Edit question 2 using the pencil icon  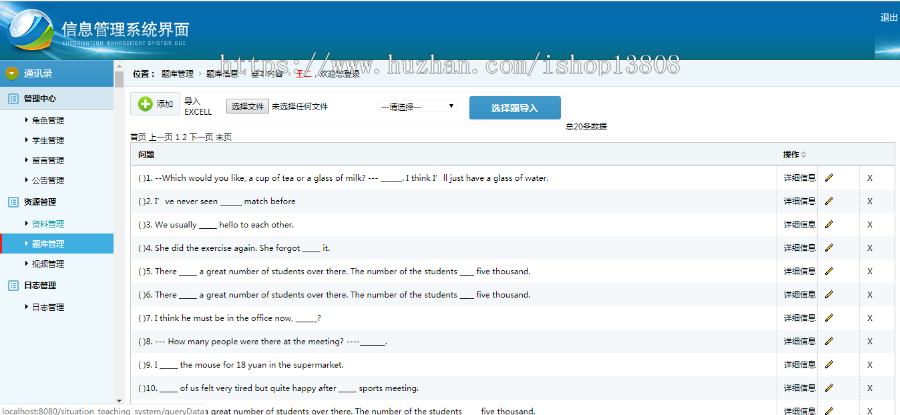click(x=828, y=201)
